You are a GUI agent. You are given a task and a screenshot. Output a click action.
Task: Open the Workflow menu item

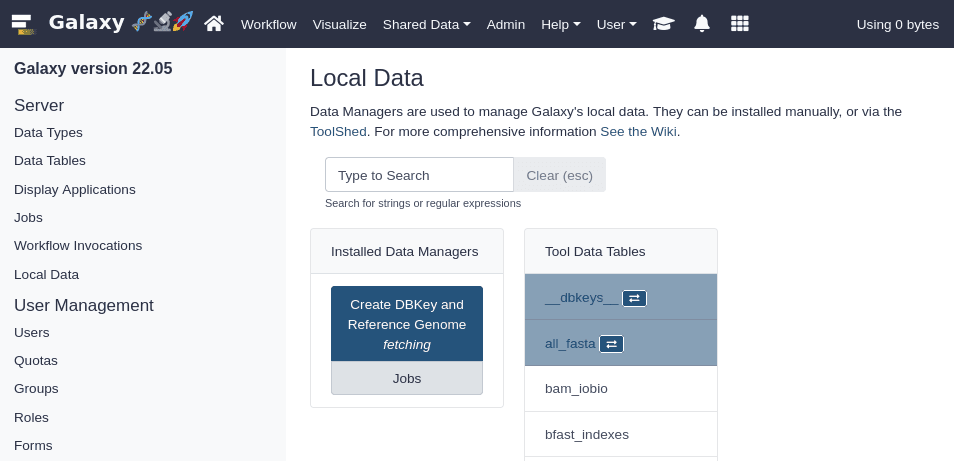point(269,24)
